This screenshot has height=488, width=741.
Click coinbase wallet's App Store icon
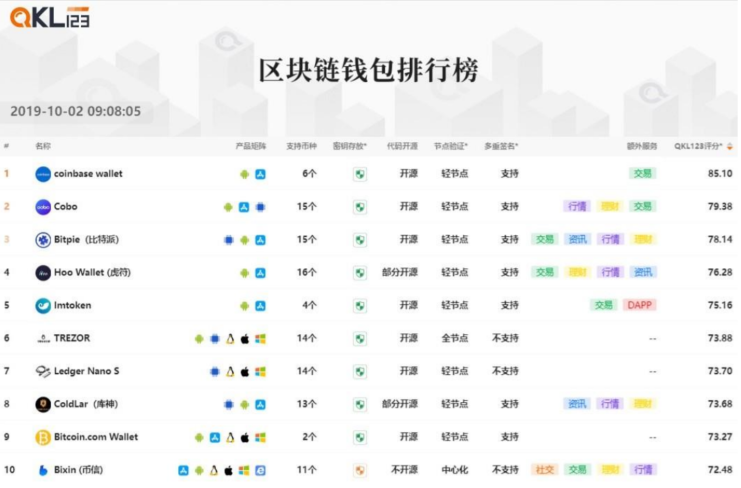[260, 174]
